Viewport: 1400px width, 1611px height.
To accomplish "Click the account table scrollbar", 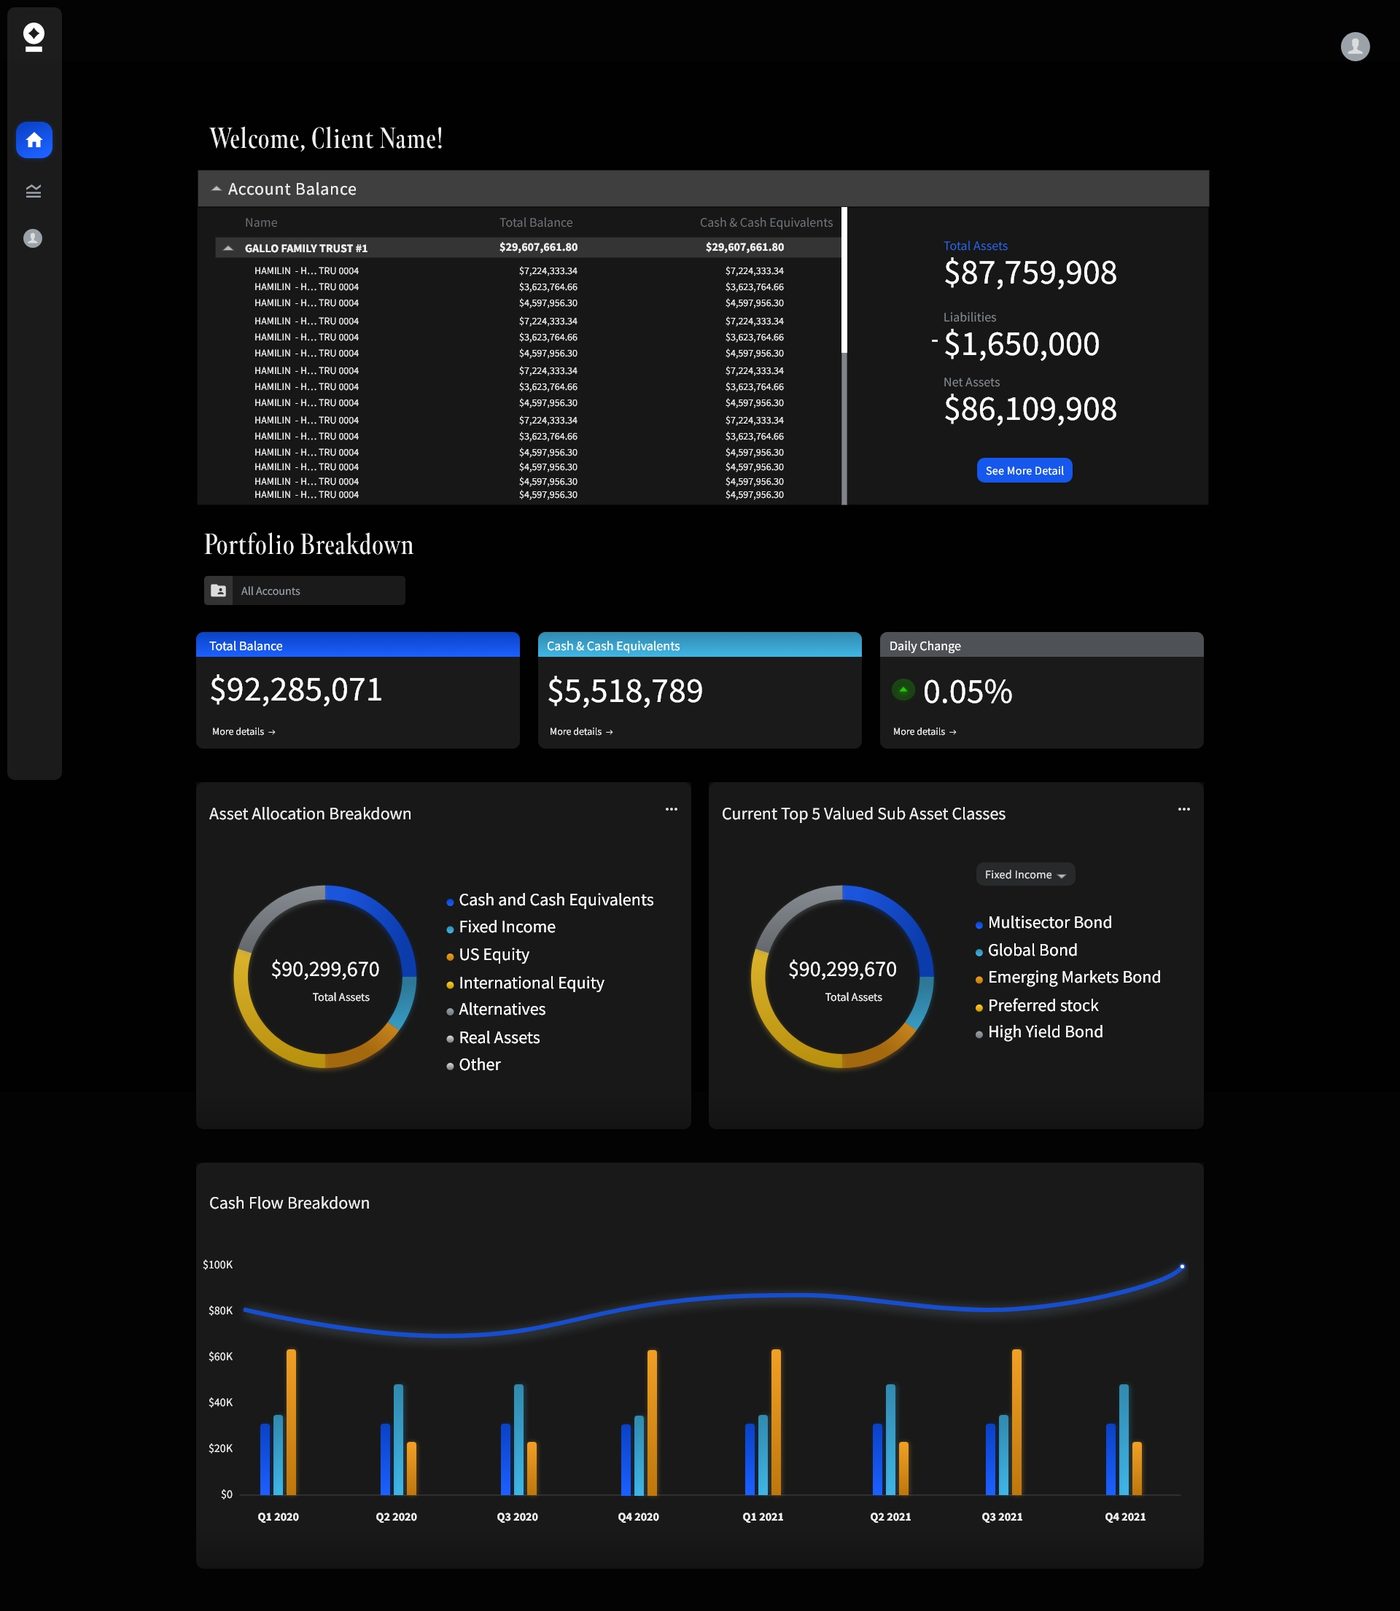I will click(x=844, y=280).
